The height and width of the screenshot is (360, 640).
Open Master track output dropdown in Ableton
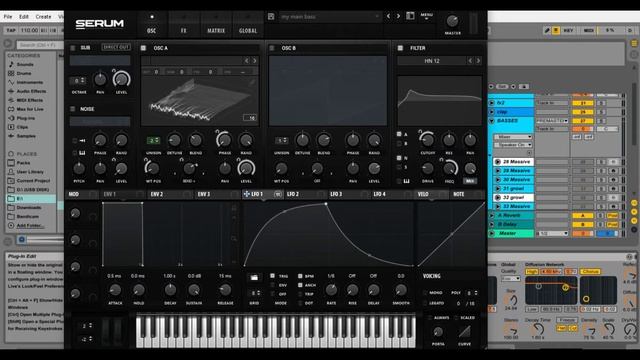pos(552,233)
